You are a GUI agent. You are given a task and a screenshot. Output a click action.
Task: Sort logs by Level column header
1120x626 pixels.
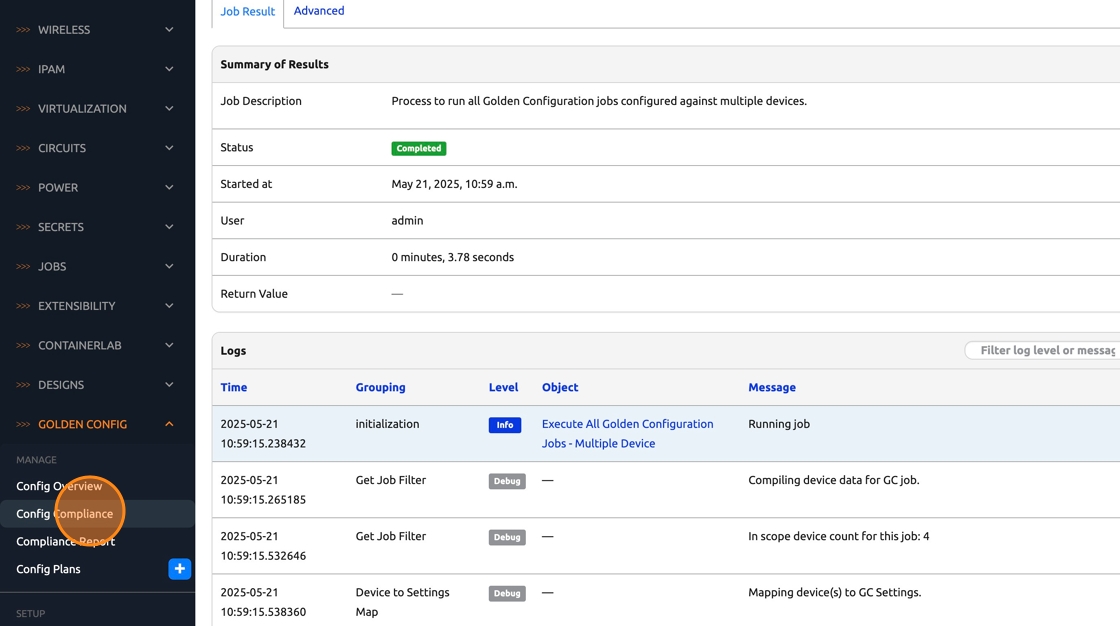click(503, 387)
